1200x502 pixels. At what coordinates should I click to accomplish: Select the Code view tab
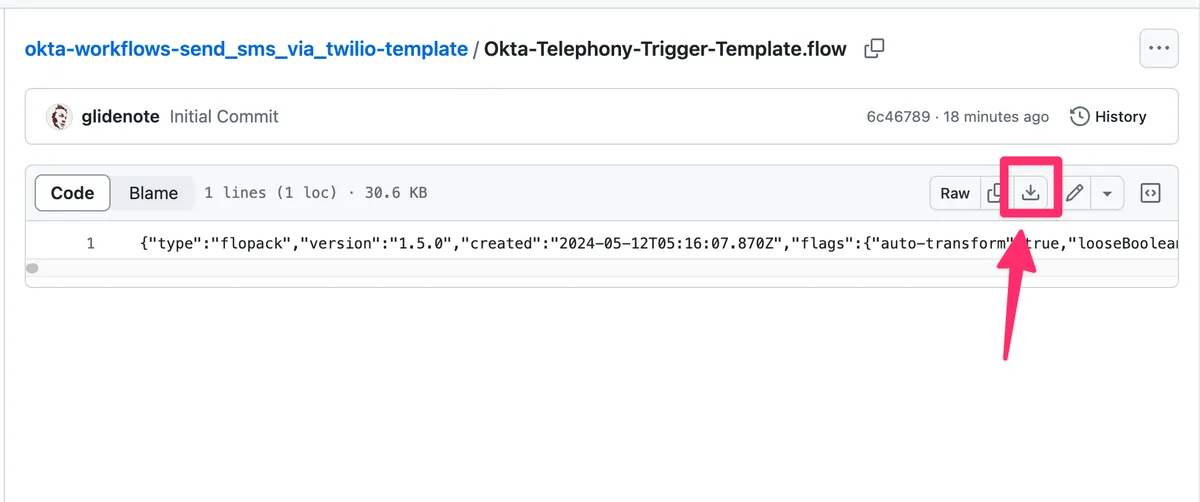(x=72, y=193)
